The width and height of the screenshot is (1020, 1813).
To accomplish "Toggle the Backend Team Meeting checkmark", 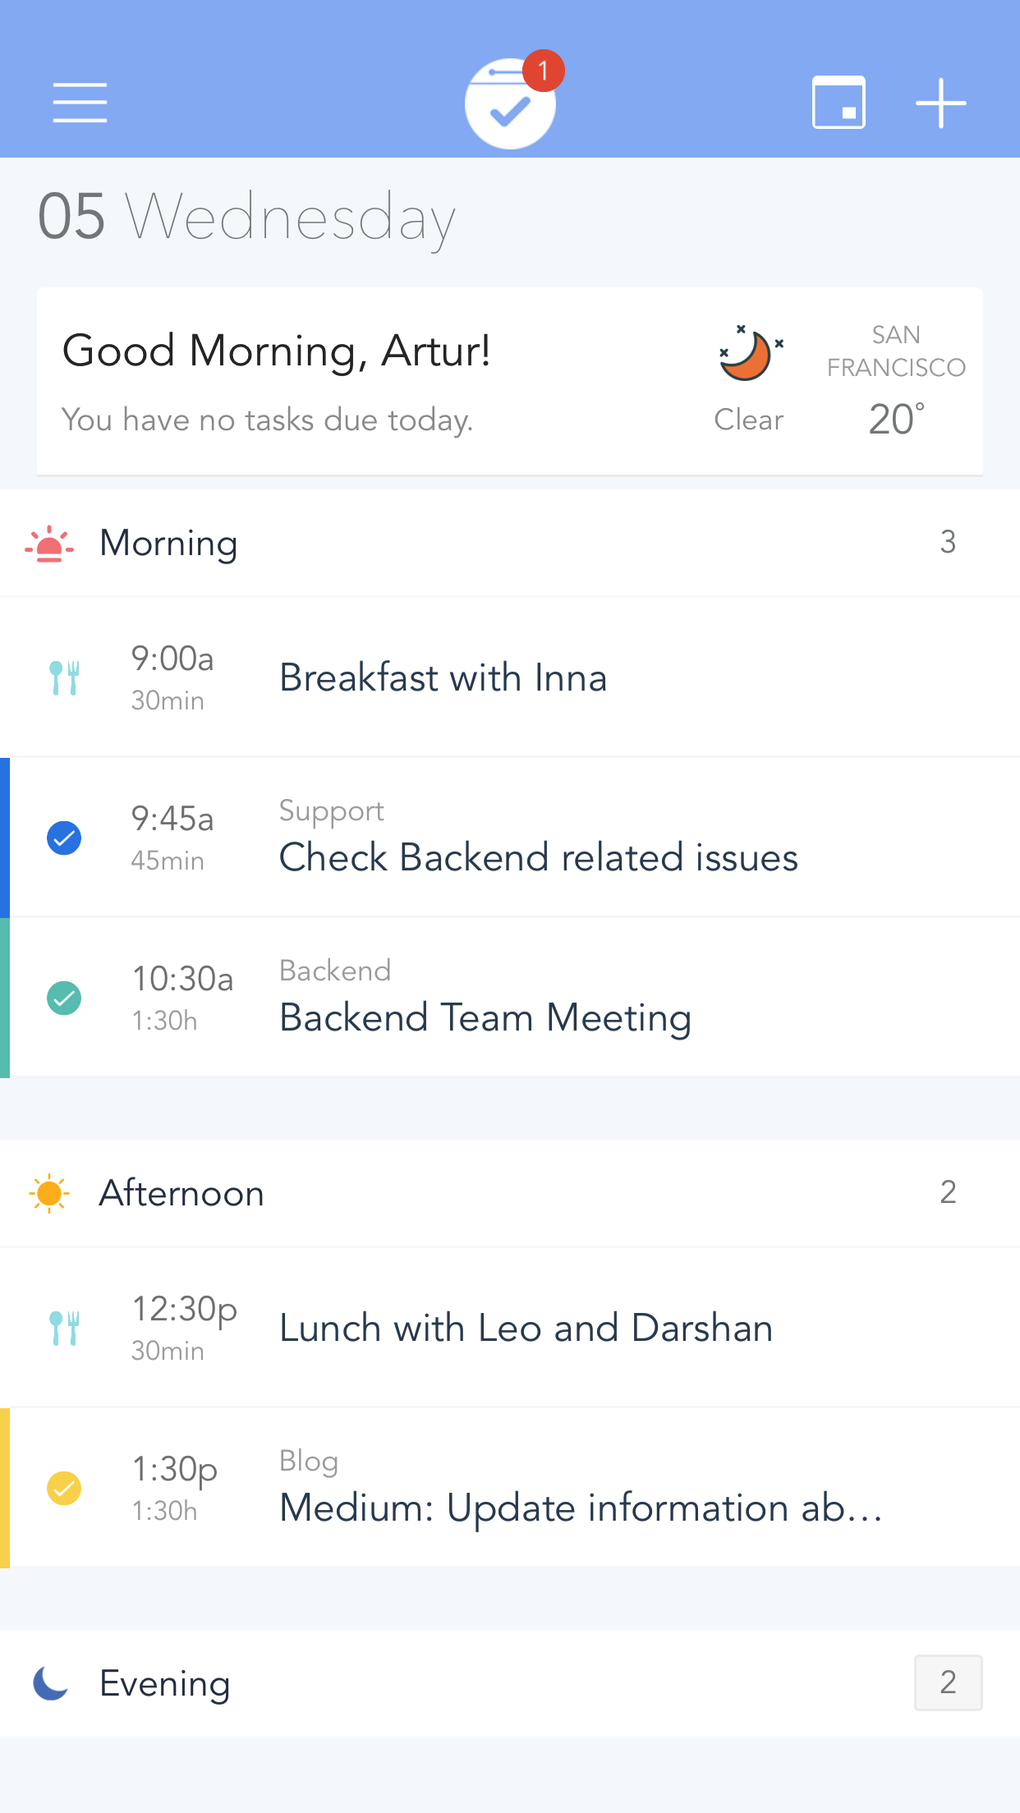I will pos(64,998).
